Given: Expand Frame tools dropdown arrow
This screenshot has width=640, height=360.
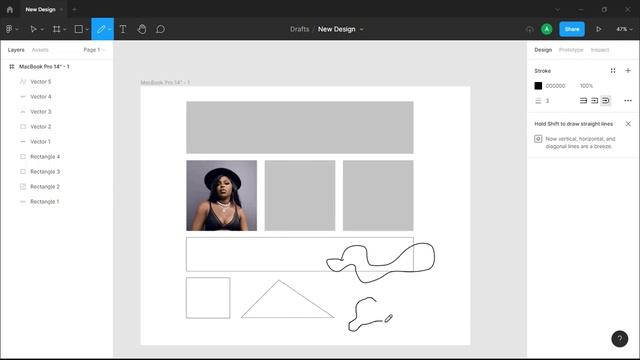Looking at the screenshot, I should 64,29.
